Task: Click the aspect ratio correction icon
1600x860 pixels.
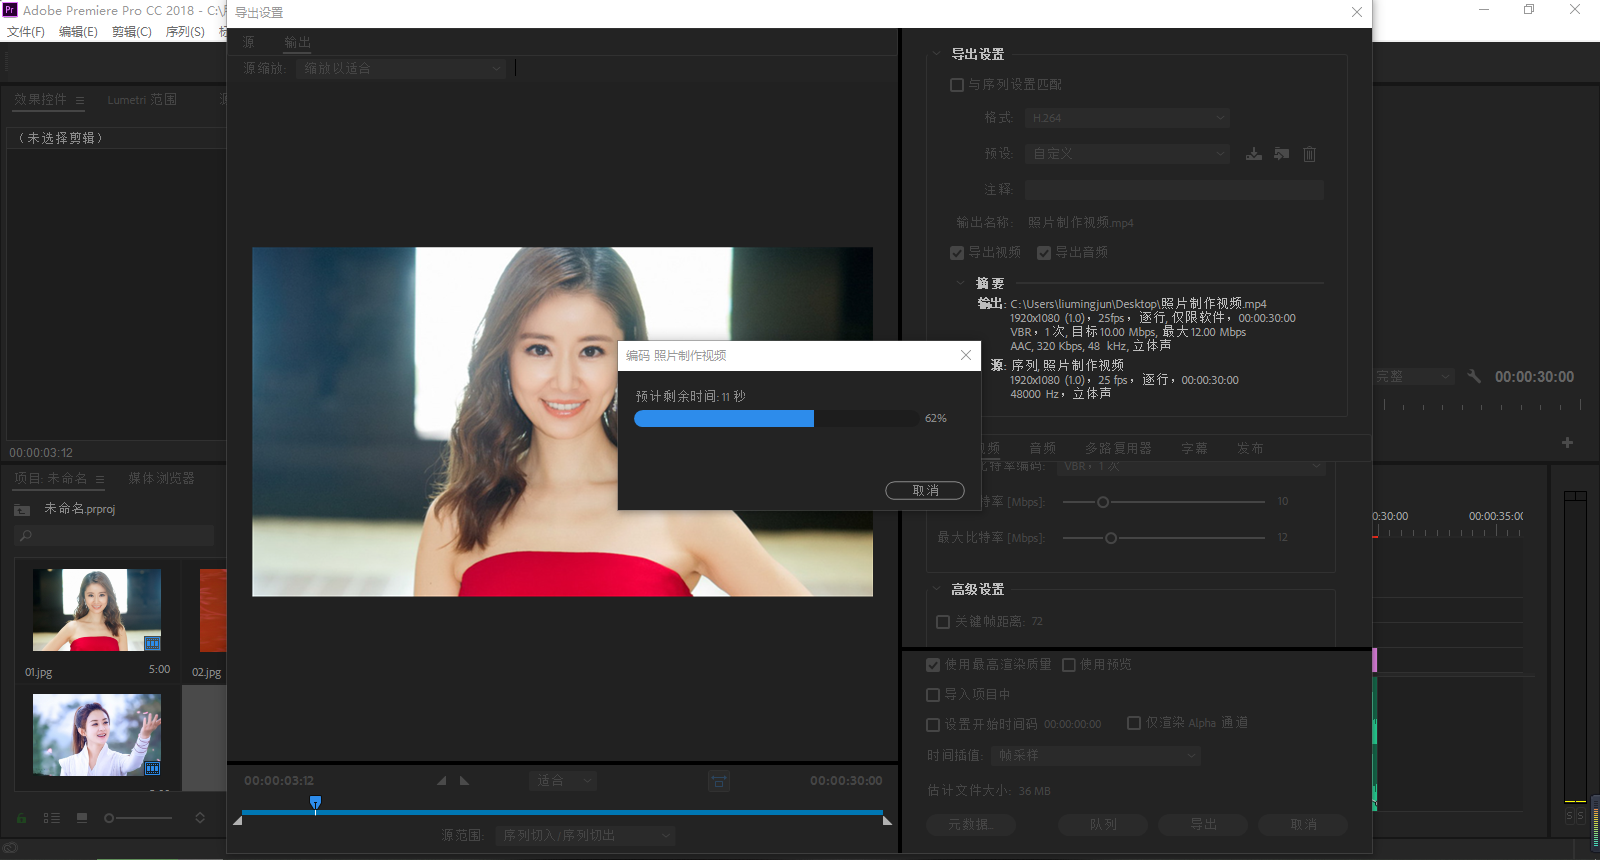Action: click(719, 781)
